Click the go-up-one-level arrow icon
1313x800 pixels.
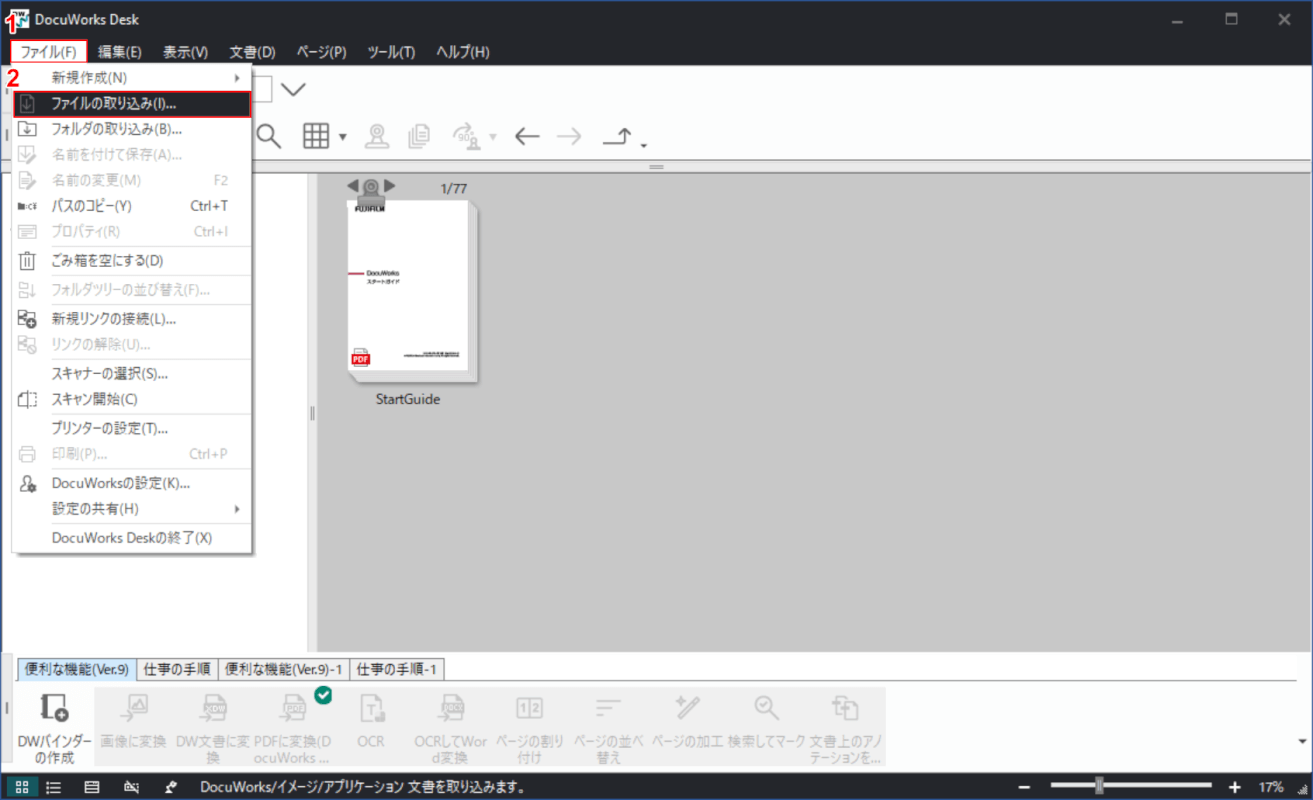(x=616, y=137)
